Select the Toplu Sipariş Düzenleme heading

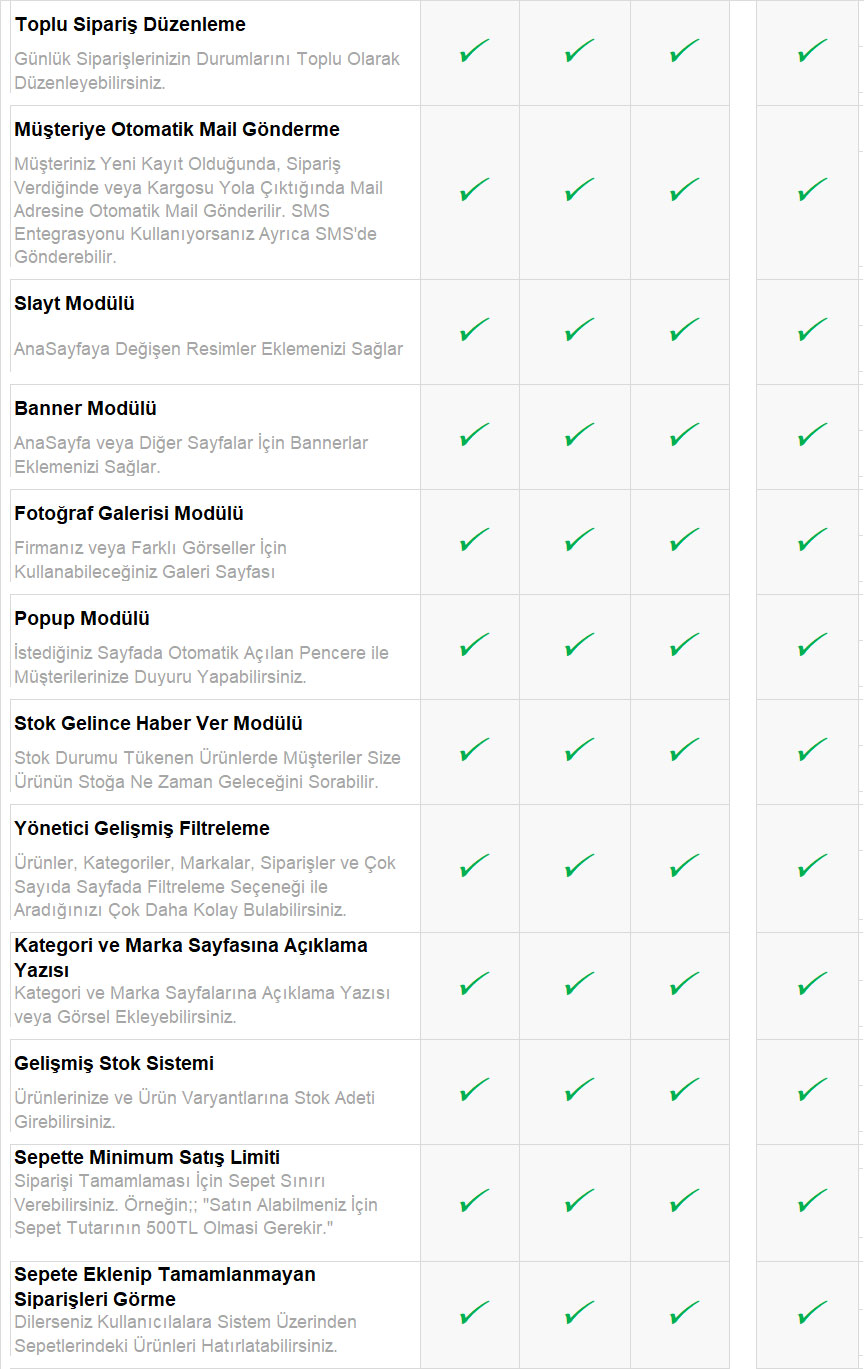130,24
